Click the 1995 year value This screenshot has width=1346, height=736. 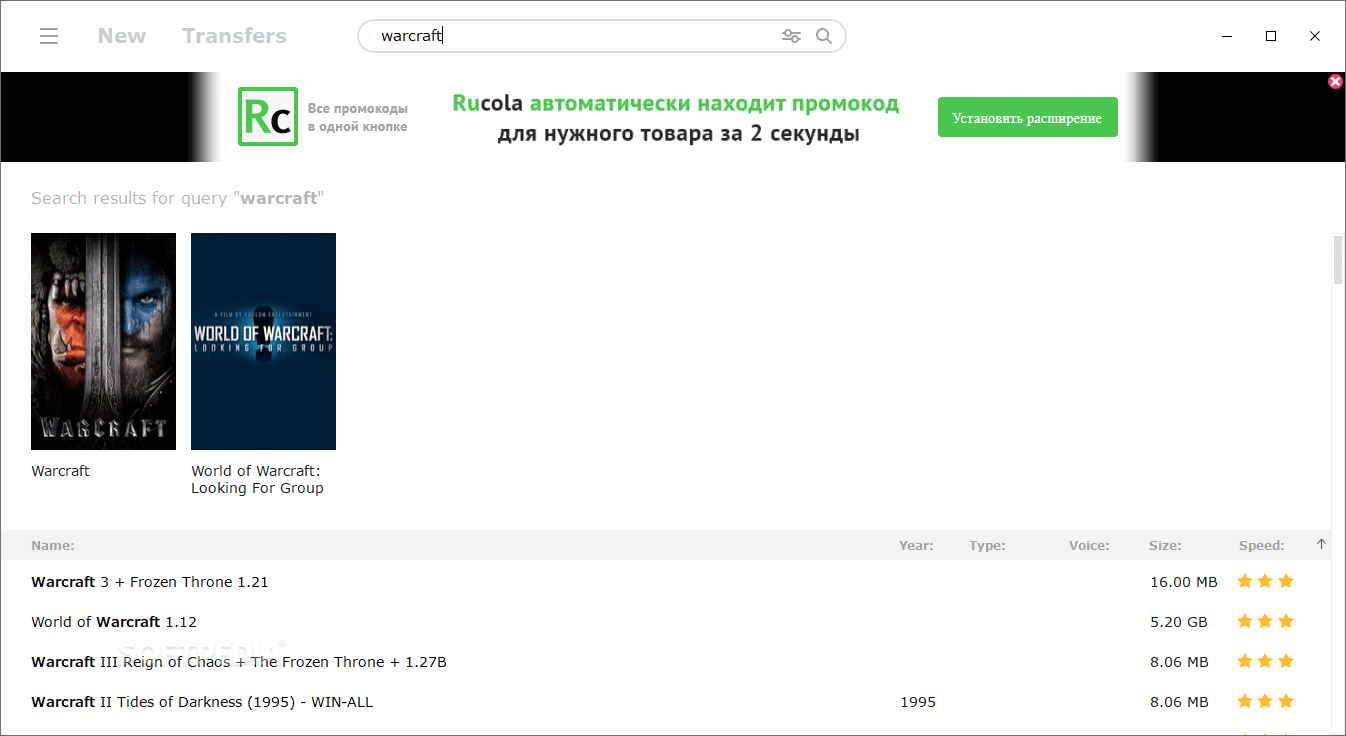click(x=918, y=702)
